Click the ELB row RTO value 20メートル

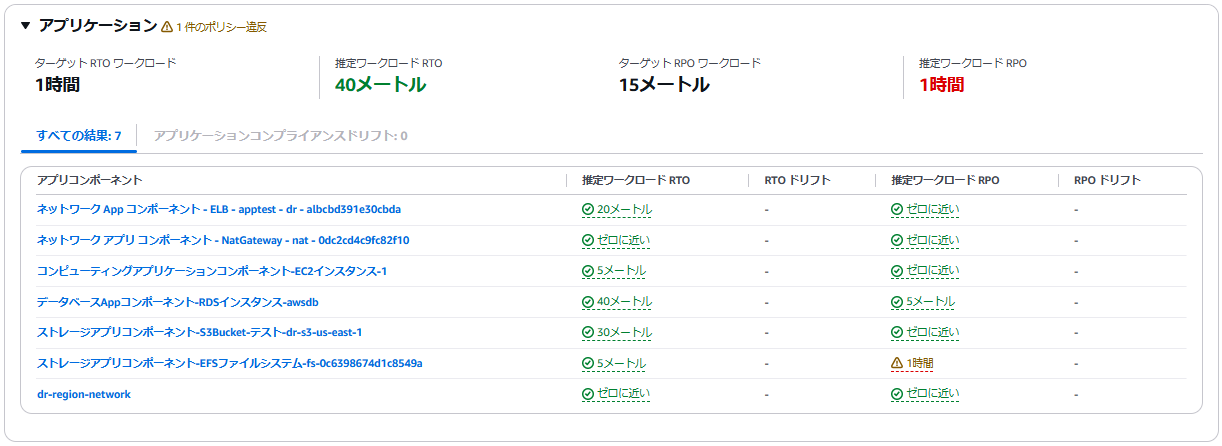tap(624, 210)
